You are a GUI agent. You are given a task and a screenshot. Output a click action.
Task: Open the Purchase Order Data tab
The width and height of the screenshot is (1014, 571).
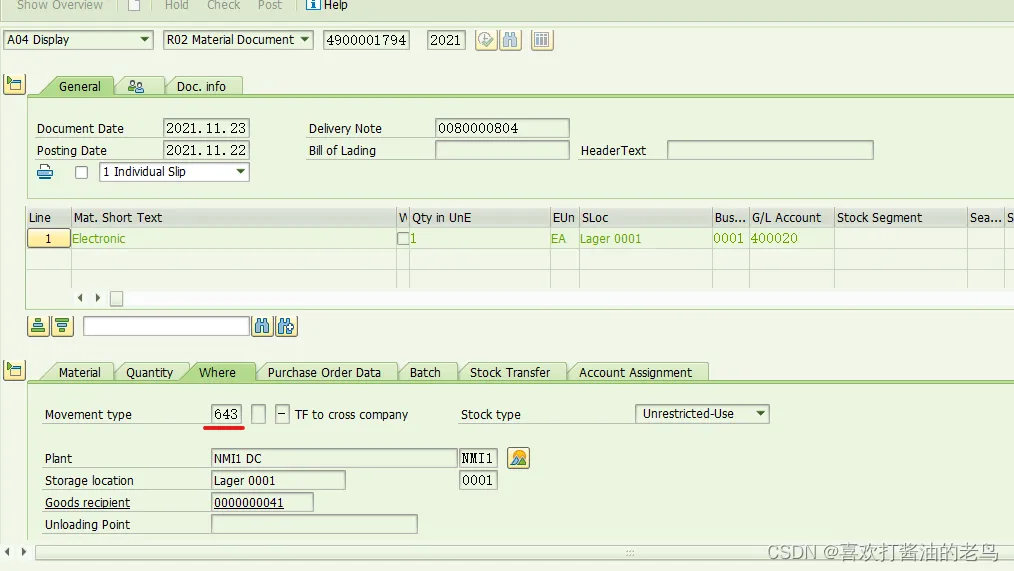coord(324,372)
